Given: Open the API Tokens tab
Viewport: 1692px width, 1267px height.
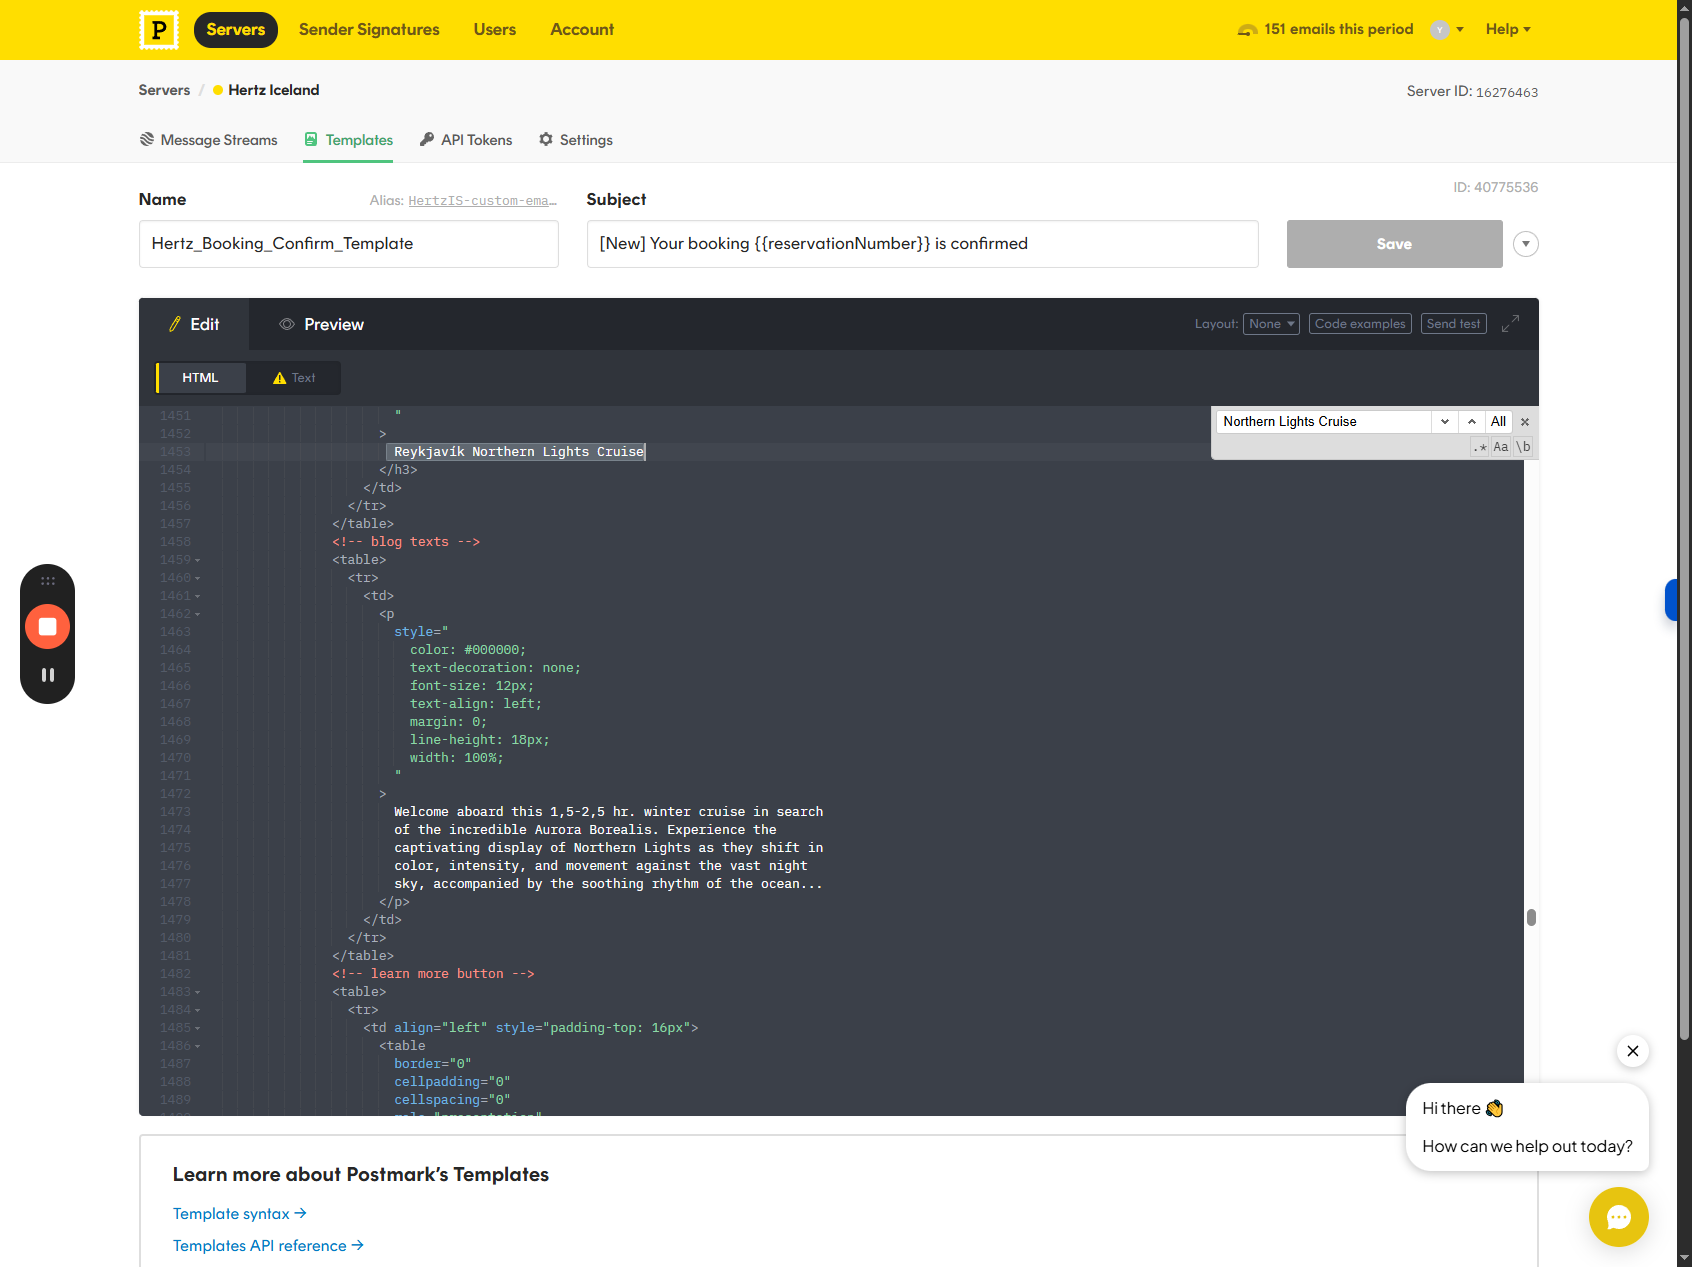Looking at the screenshot, I should point(466,140).
